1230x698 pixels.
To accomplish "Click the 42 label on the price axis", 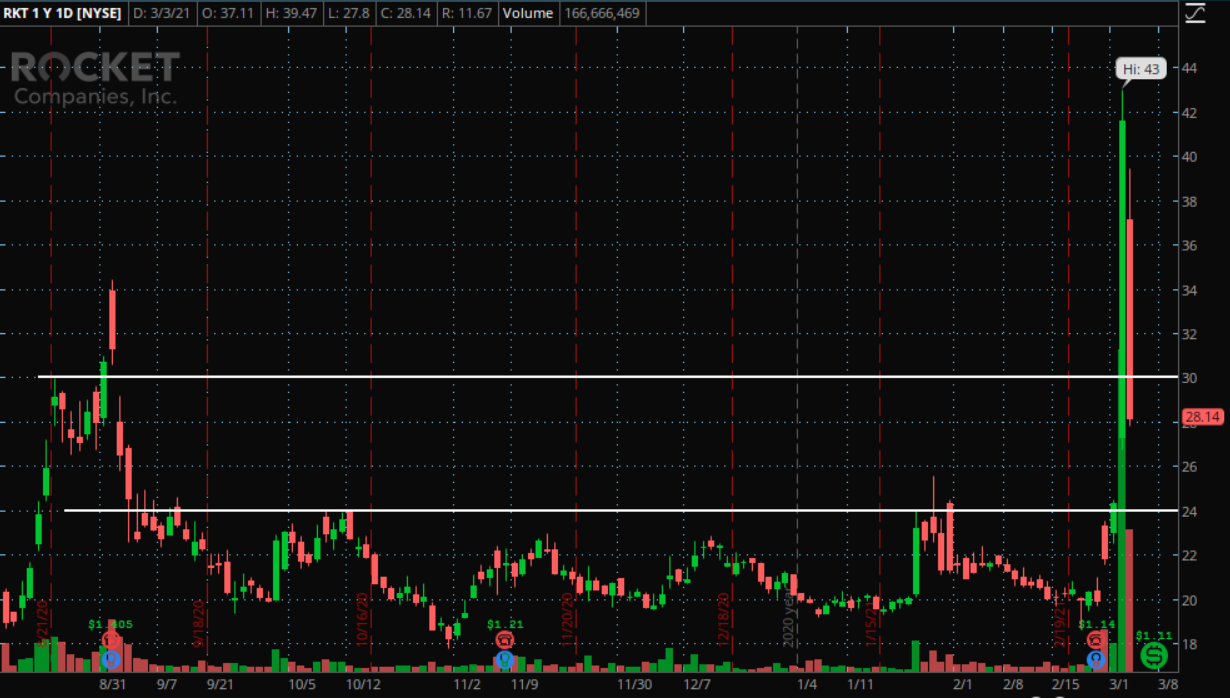I will point(1191,112).
